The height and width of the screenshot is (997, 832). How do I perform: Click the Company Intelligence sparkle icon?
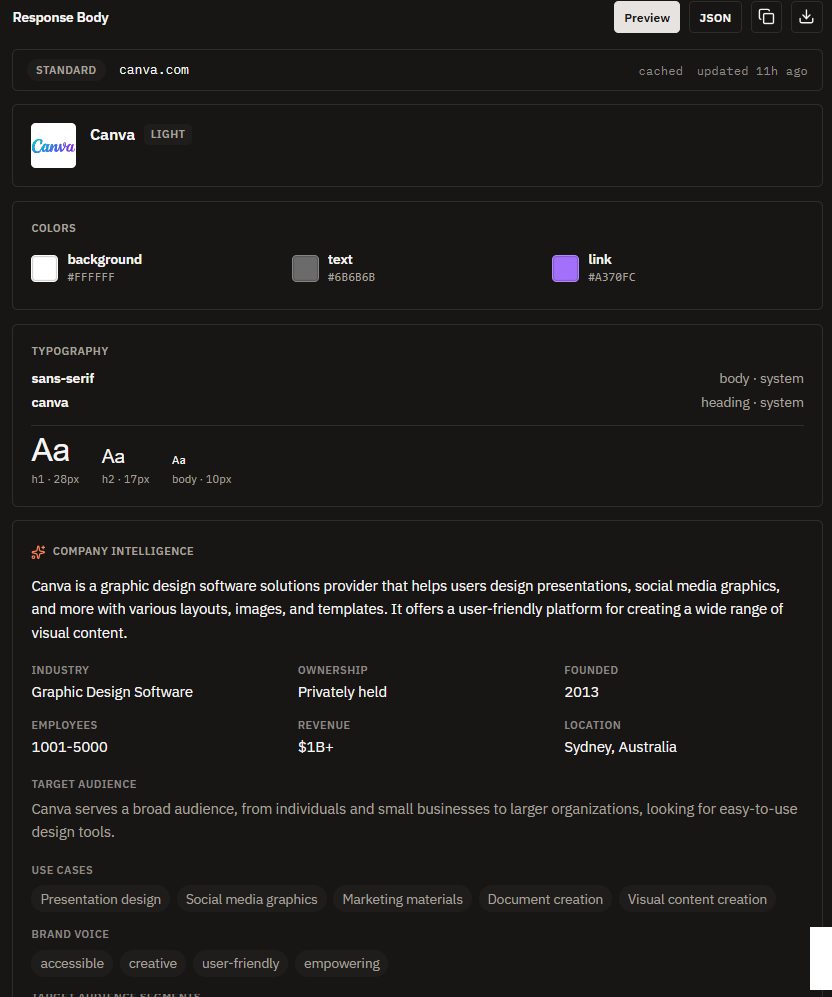pos(38,552)
